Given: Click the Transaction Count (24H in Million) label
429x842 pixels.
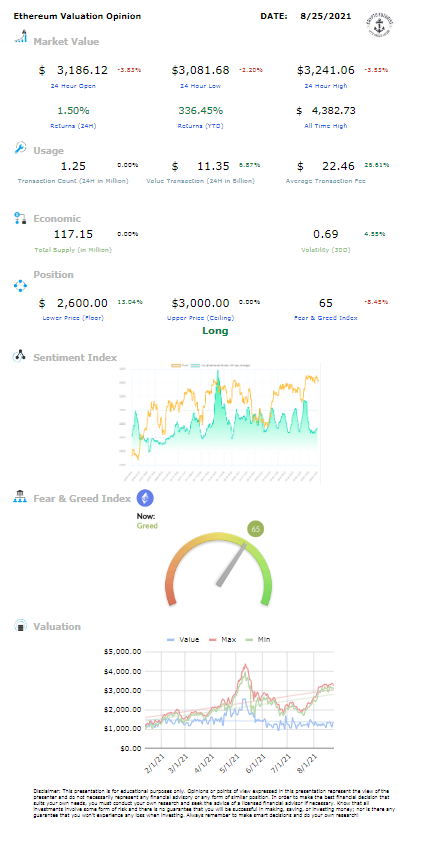Looking at the screenshot, I should pyautogui.click(x=73, y=181).
